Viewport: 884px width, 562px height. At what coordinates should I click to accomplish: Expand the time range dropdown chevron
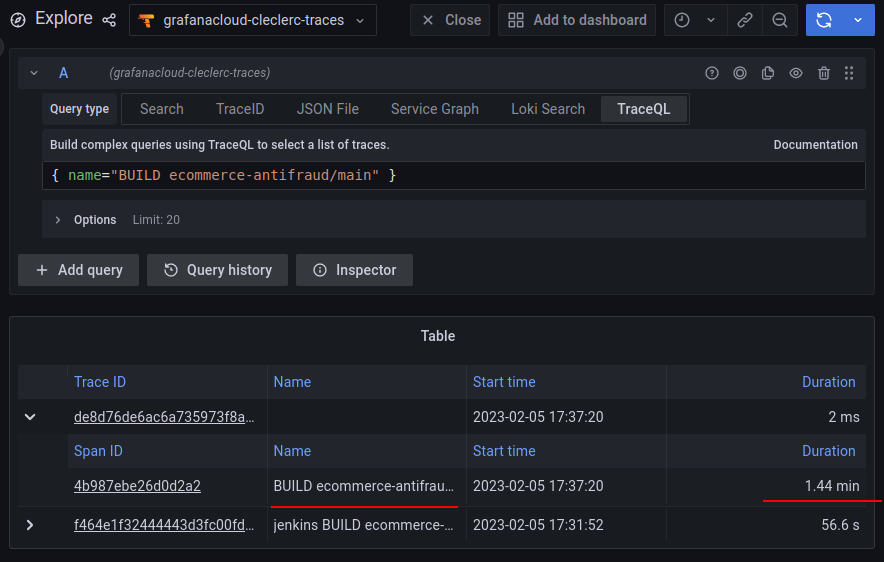coord(711,20)
